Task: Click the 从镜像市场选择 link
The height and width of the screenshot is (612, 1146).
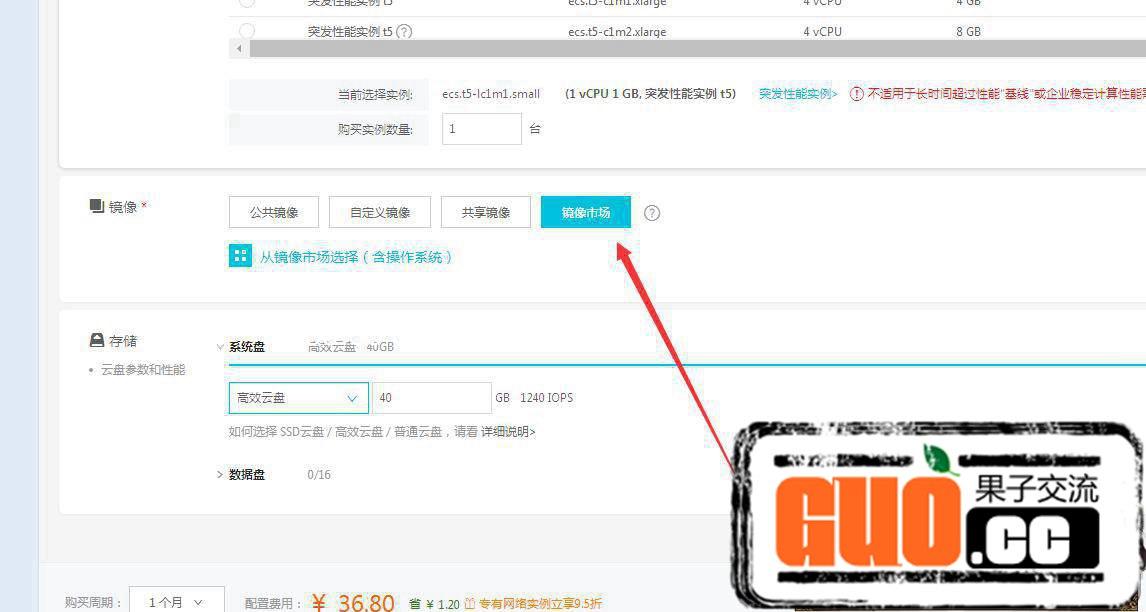Action: pos(356,257)
